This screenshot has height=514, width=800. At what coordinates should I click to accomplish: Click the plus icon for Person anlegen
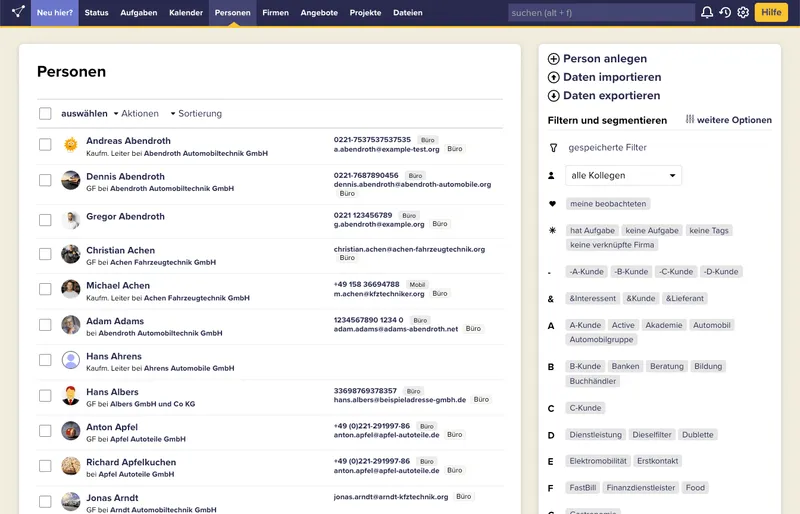(x=554, y=59)
